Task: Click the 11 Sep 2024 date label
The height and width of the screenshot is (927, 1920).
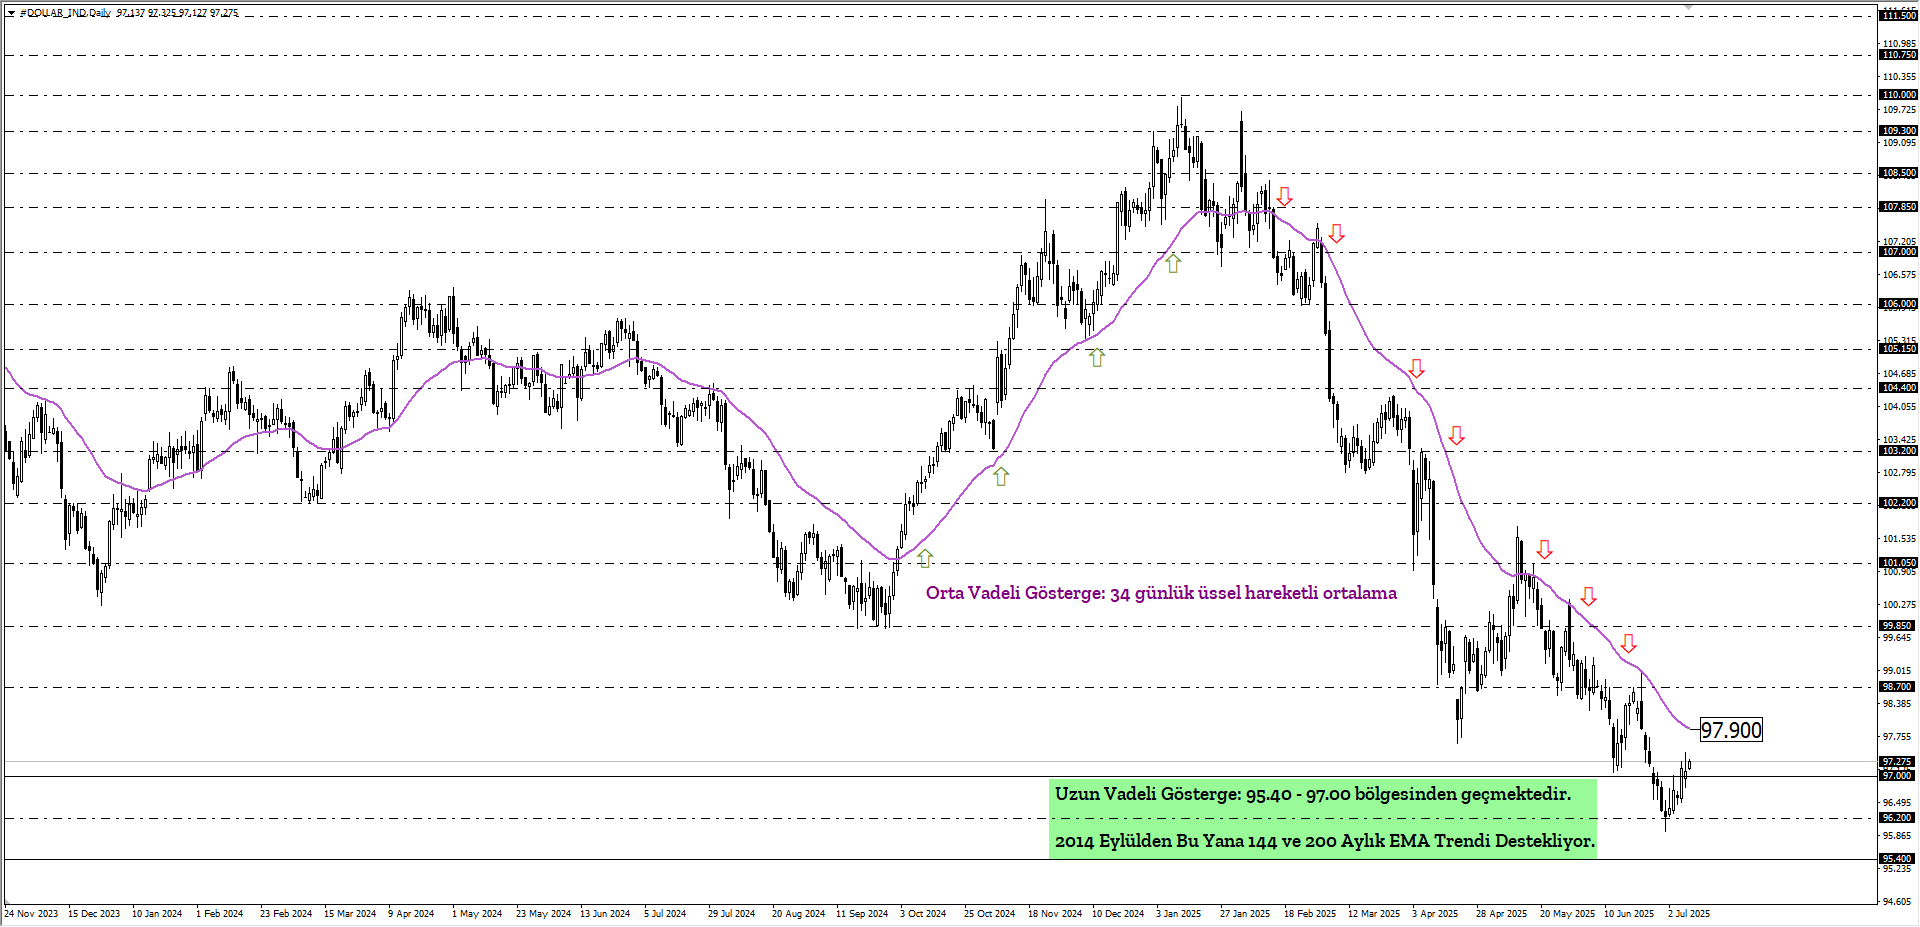Action: [x=862, y=914]
